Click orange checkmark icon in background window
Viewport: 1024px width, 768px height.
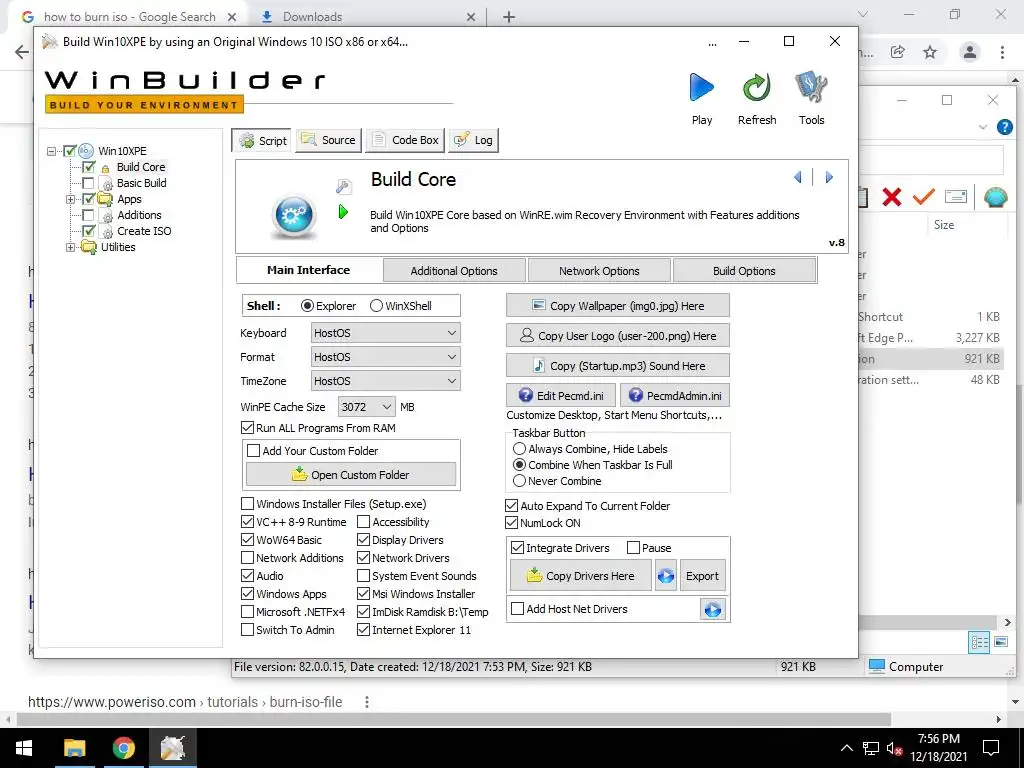923,197
